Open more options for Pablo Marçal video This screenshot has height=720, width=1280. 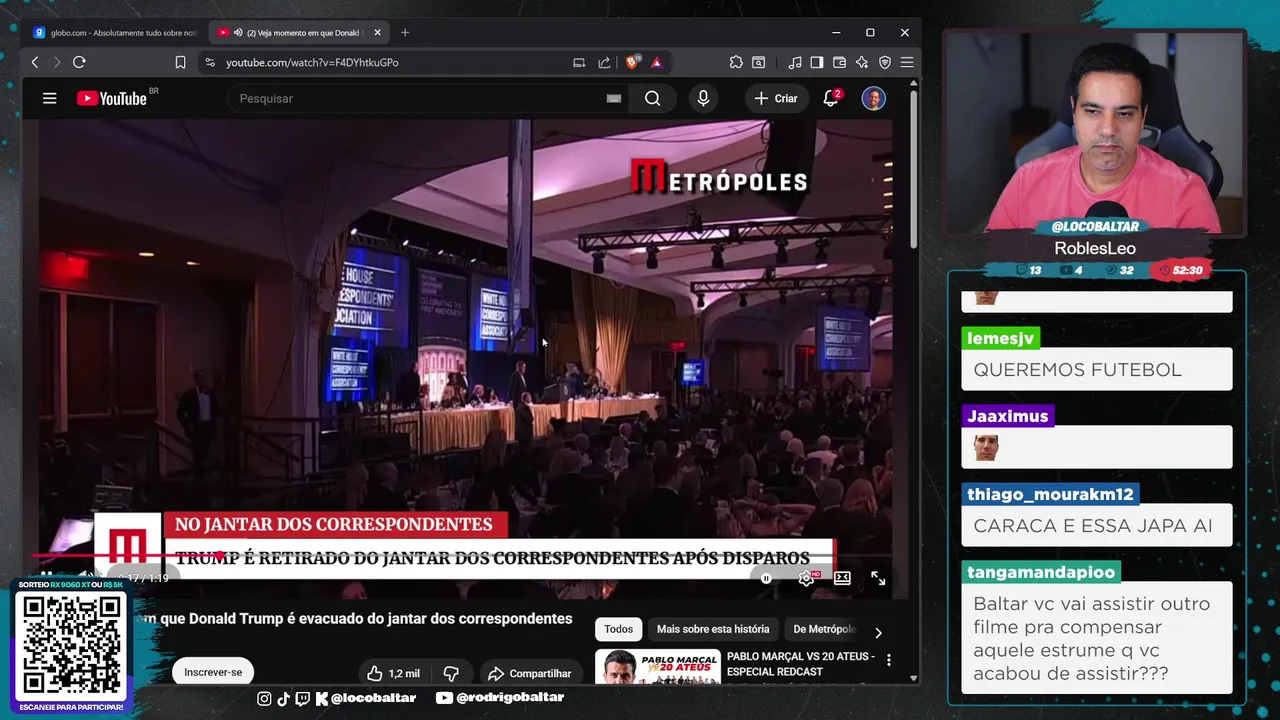(x=888, y=661)
